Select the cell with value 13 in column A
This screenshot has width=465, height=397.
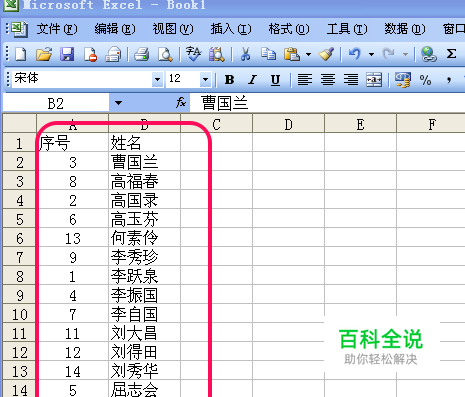(x=72, y=238)
